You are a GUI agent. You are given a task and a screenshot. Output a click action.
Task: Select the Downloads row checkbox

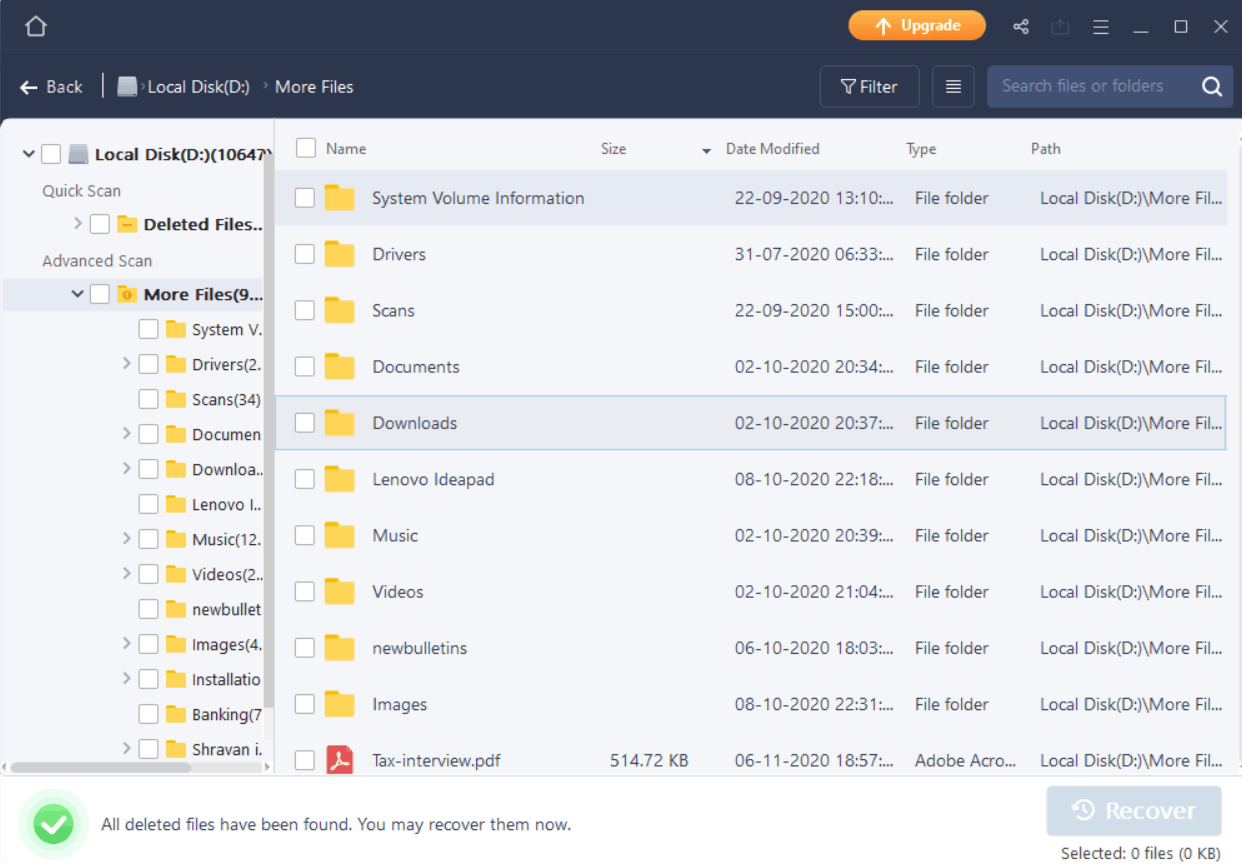coord(305,423)
